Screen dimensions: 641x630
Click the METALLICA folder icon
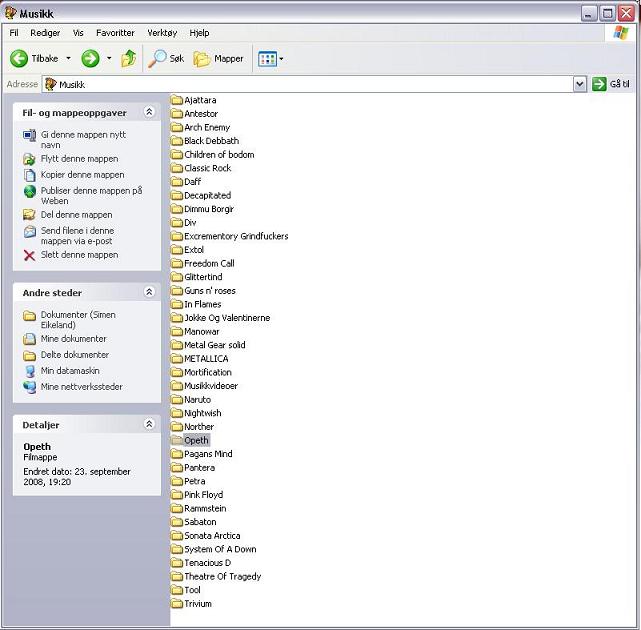tap(177, 359)
